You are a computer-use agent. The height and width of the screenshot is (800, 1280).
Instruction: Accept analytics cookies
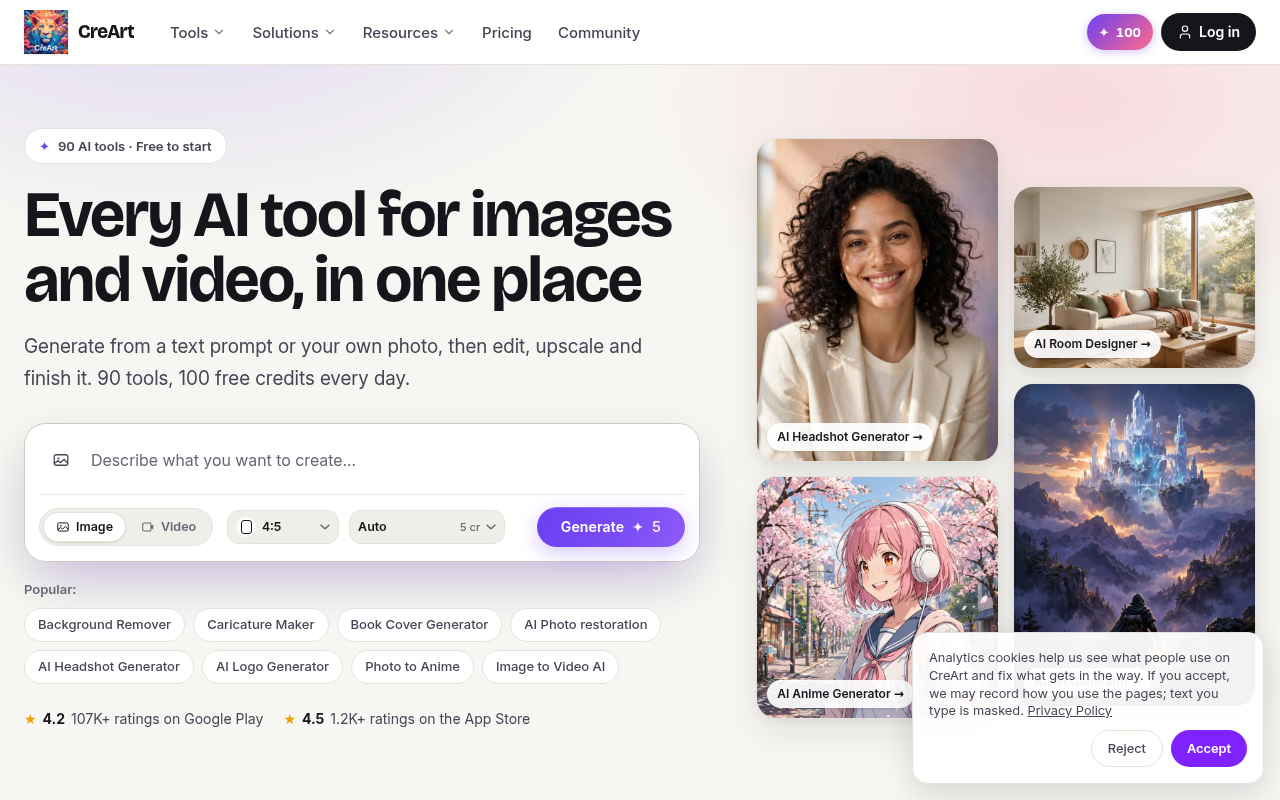(x=1209, y=749)
